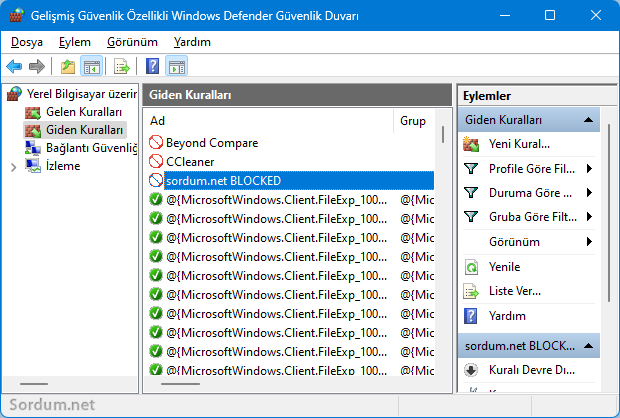Toggle the Action pane toolbar icon
The height and width of the screenshot is (418, 620).
(x=177, y=66)
